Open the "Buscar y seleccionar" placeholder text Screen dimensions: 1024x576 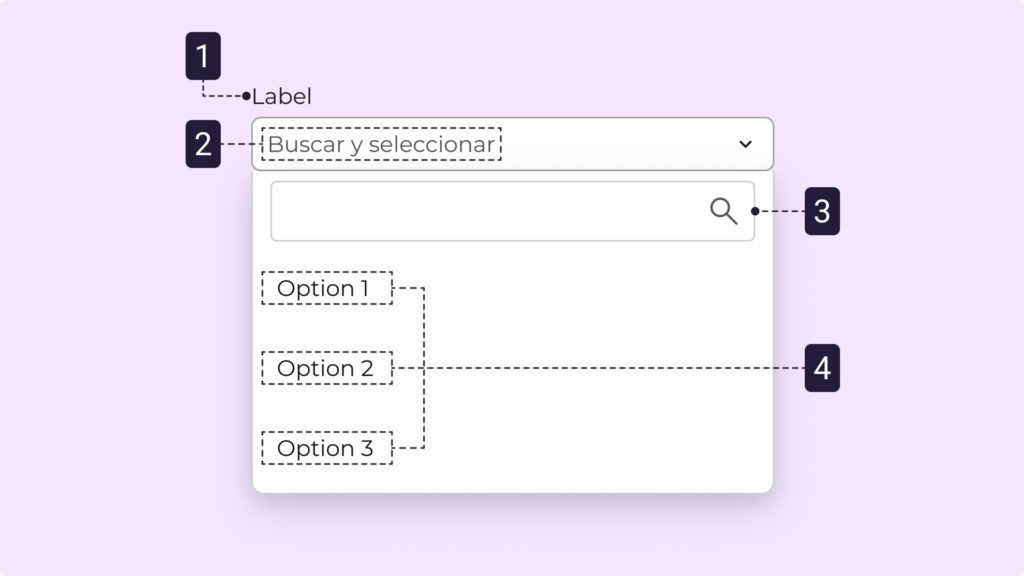click(x=381, y=144)
